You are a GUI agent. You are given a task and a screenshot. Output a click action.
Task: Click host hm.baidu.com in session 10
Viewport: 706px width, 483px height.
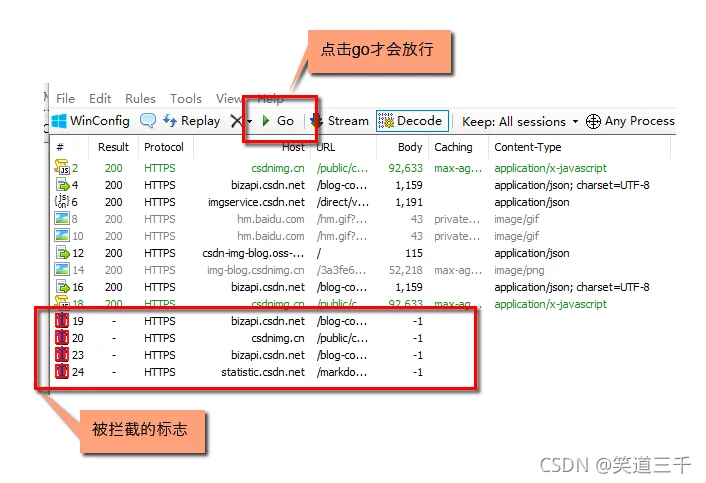point(271,236)
